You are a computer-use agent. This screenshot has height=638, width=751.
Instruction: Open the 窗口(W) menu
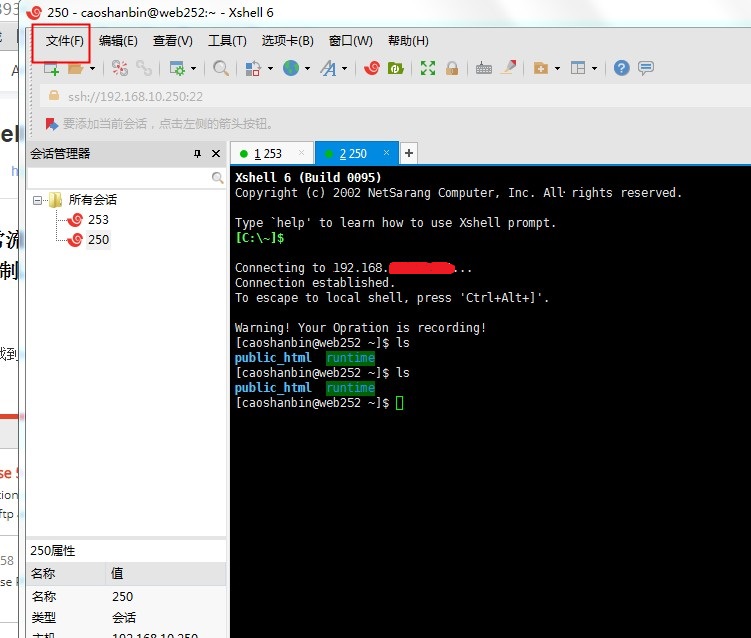pos(351,41)
